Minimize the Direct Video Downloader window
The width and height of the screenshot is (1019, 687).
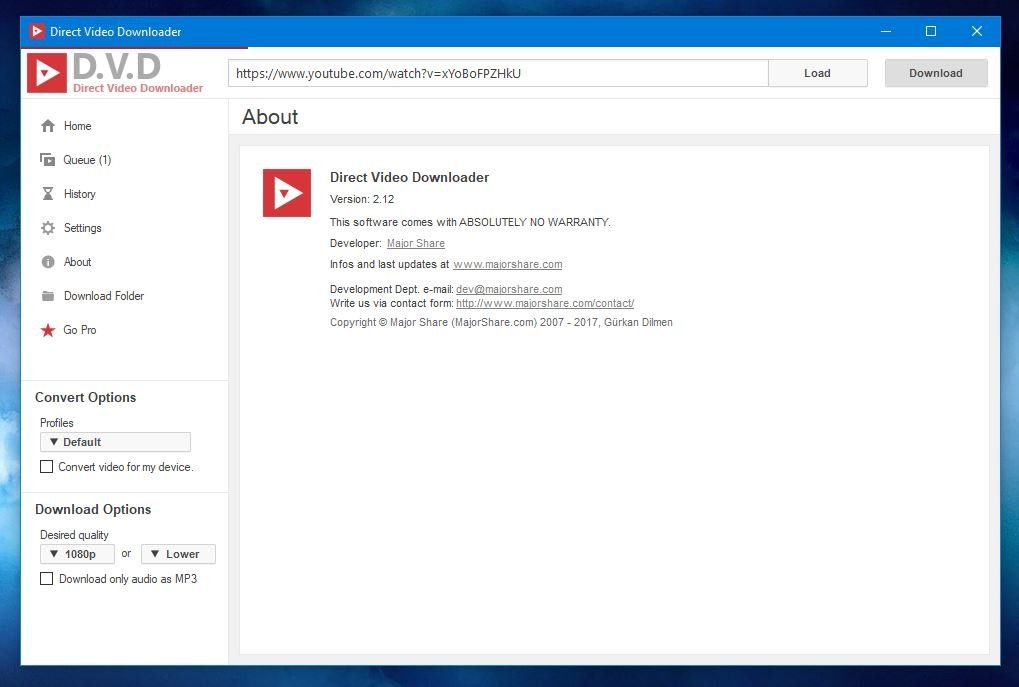tap(886, 31)
